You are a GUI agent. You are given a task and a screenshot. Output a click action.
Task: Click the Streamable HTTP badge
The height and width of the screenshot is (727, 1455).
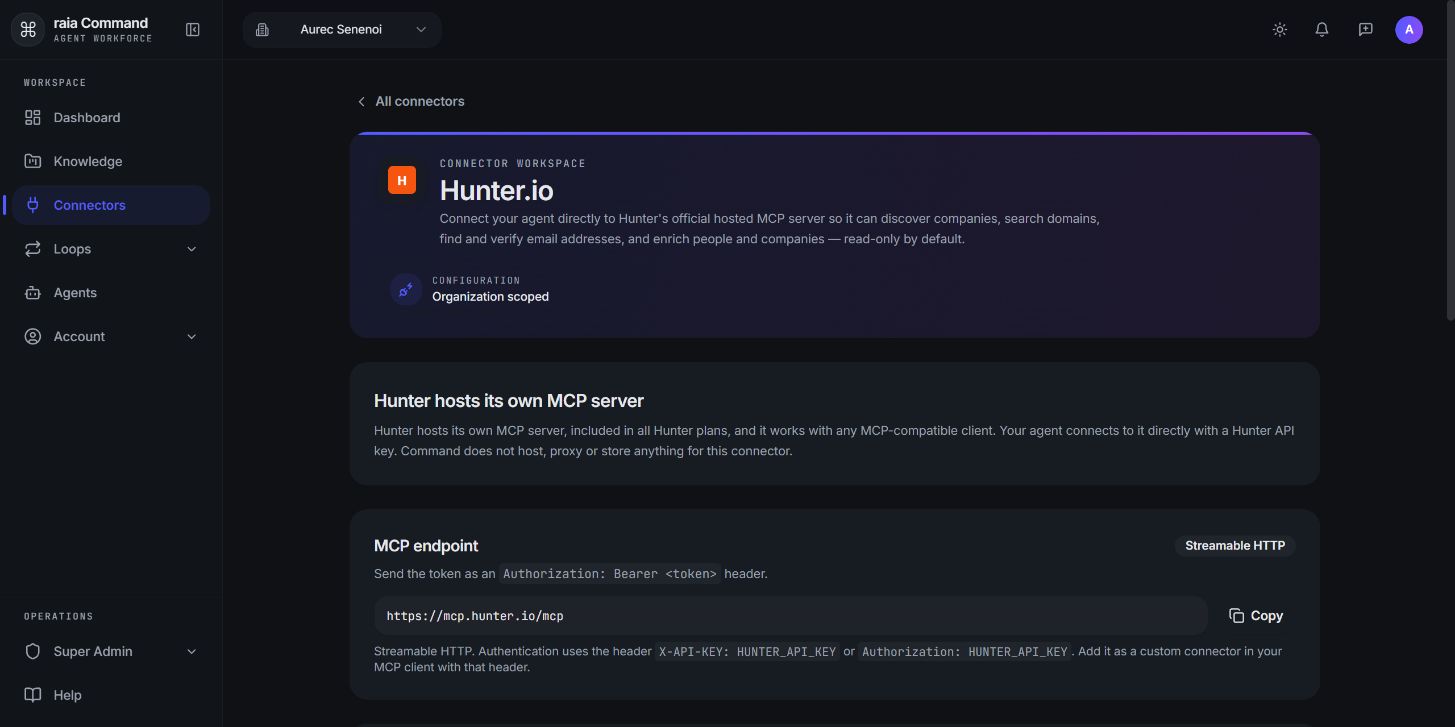click(1235, 546)
